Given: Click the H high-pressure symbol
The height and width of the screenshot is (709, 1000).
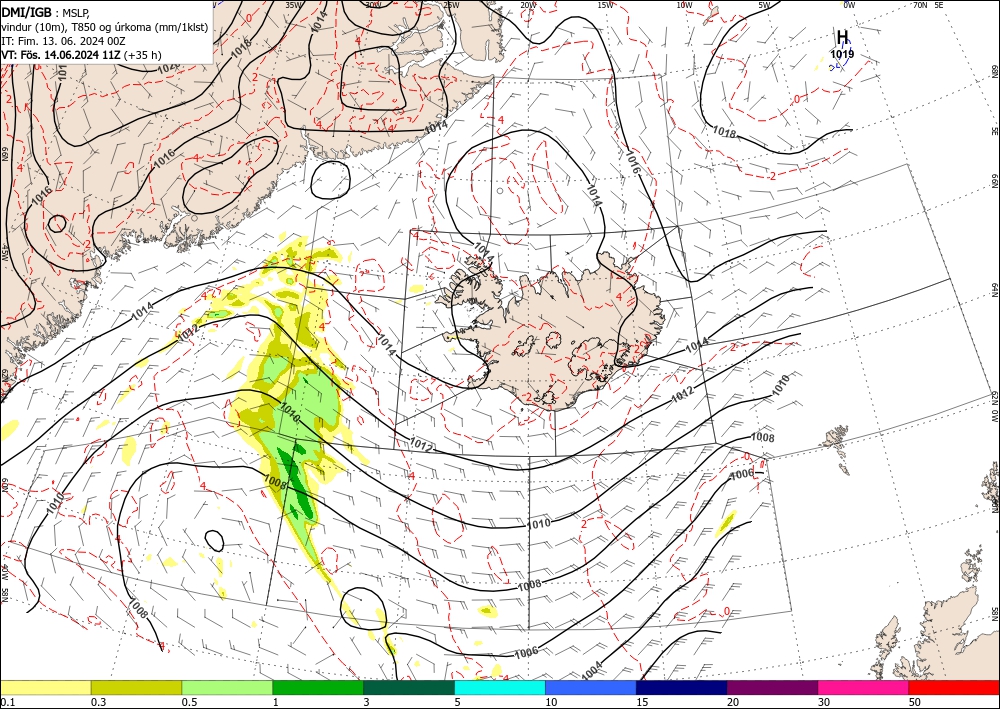Looking at the screenshot, I should tap(842, 37).
